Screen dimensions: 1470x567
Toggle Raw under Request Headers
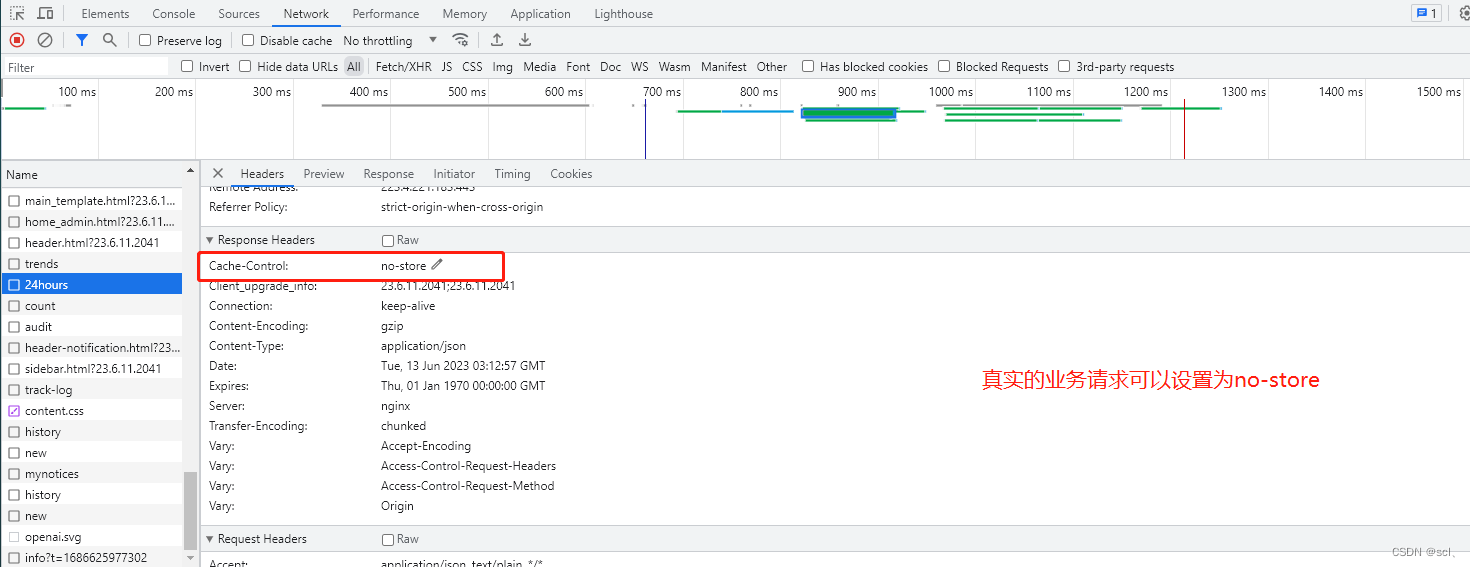[388, 539]
